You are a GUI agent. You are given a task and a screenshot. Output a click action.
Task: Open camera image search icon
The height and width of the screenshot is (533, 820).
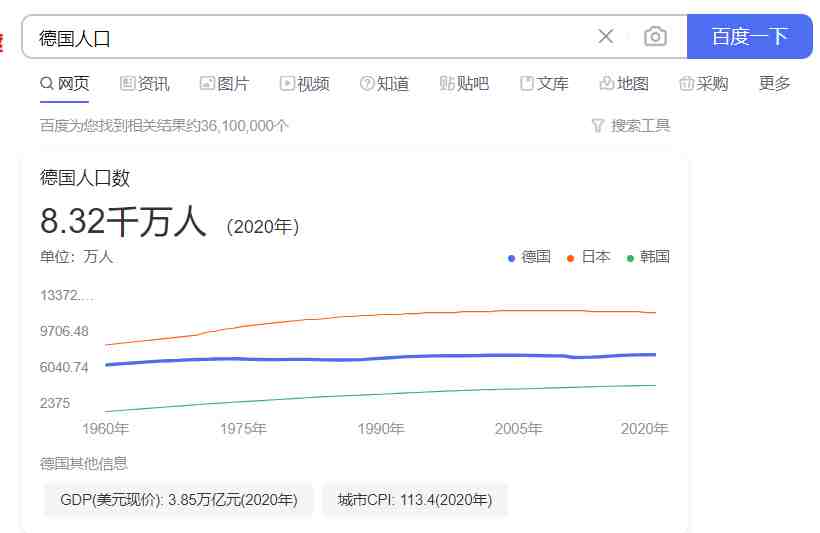(x=655, y=36)
